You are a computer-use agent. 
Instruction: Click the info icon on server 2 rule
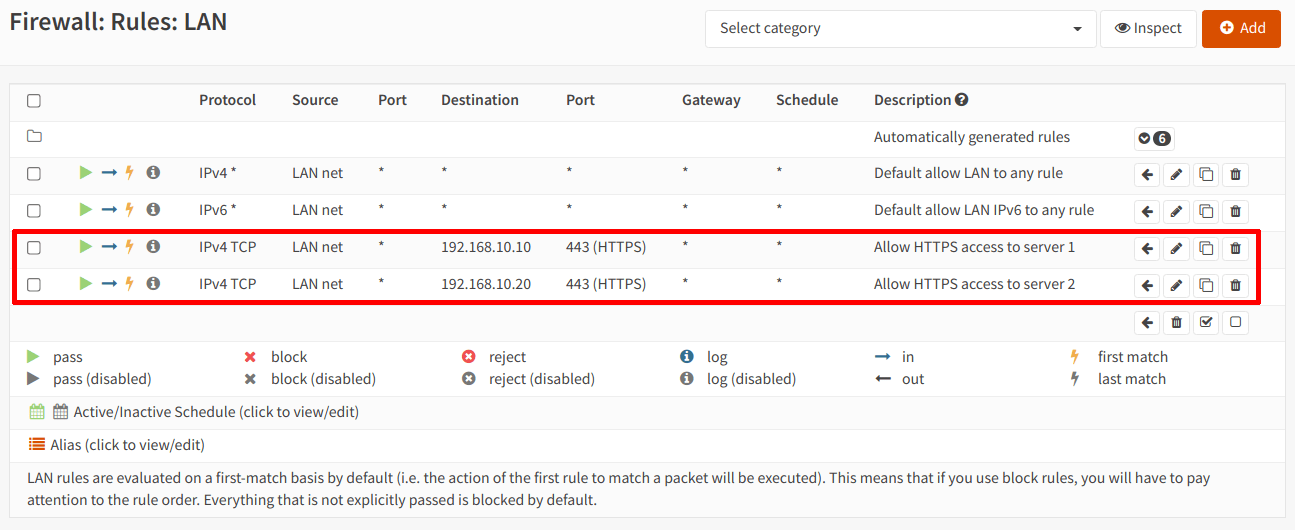[153, 284]
